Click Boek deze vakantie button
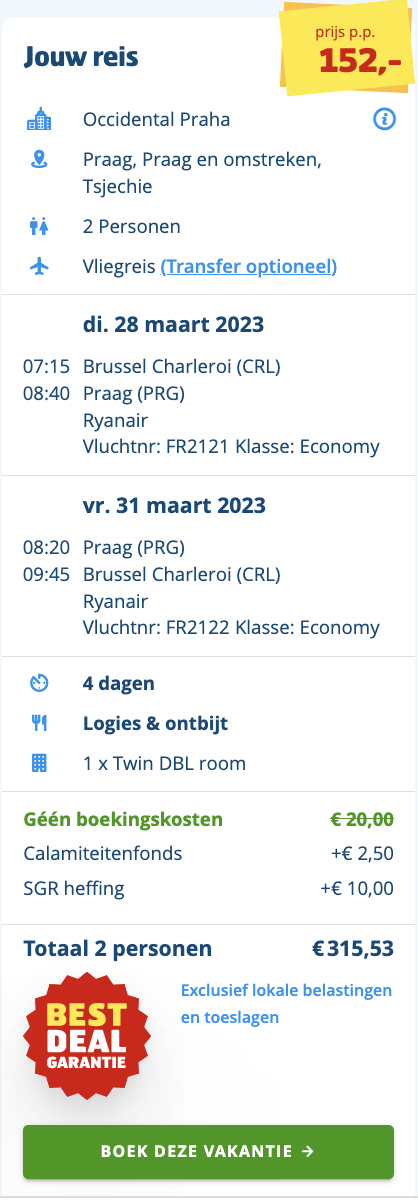Viewport: 418px width, 1200px height. [209, 1151]
